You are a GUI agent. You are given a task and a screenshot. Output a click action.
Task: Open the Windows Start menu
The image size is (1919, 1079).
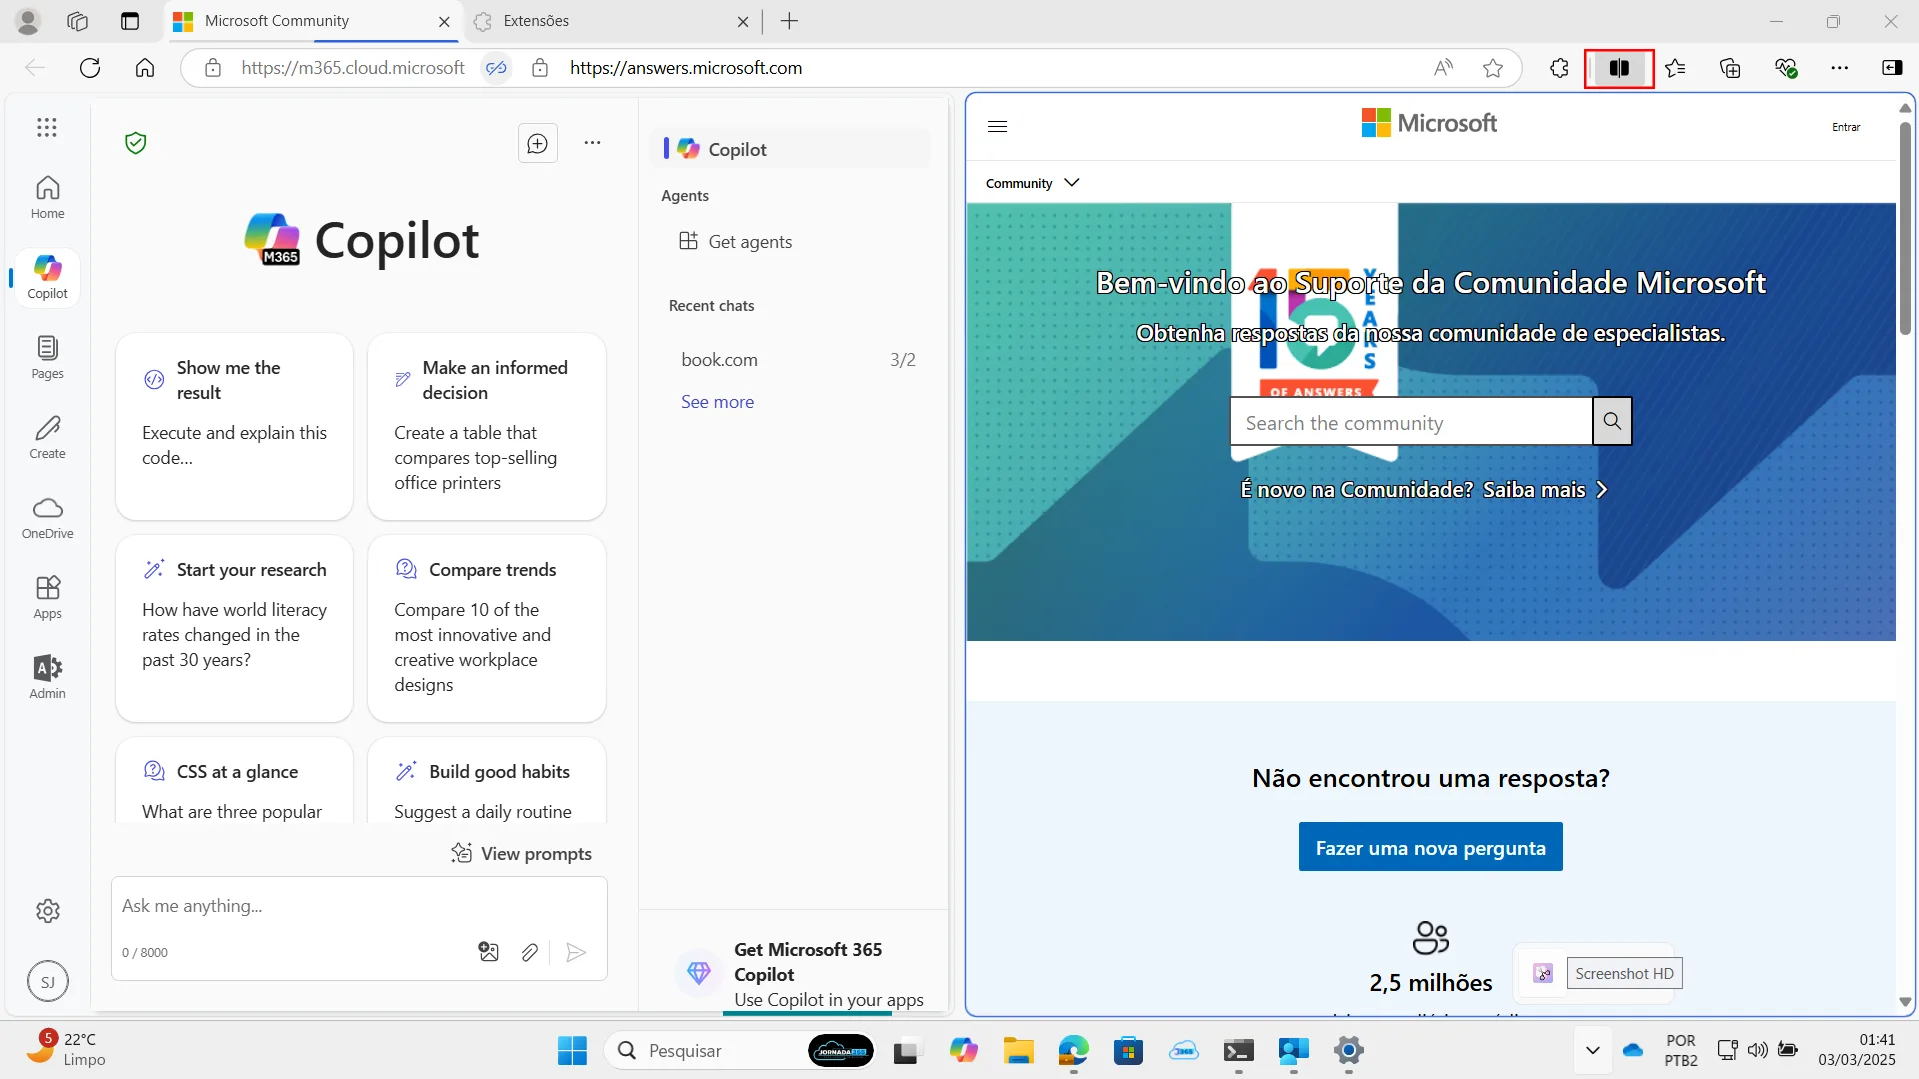[572, 1051]
